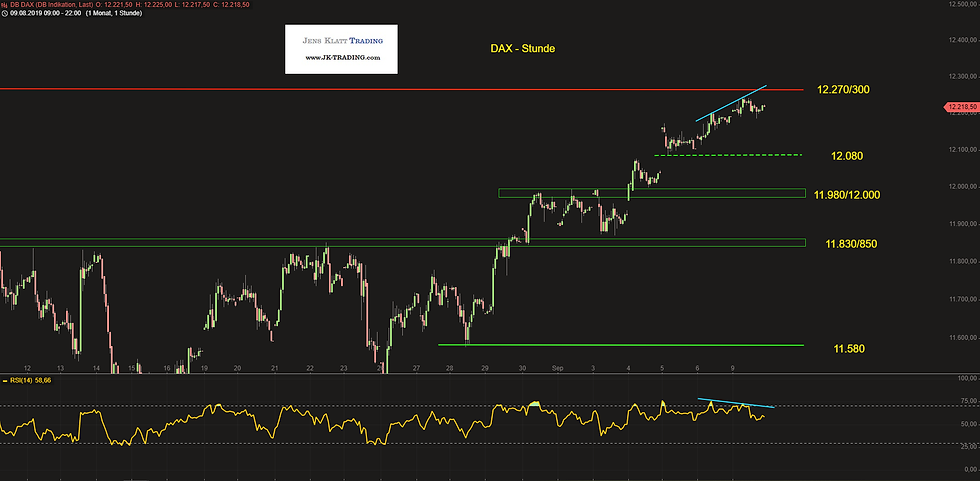The width and height of the screenshot is (980, 481).
Task: Select the 11.830/850 zone label
Action: [851, 244]
